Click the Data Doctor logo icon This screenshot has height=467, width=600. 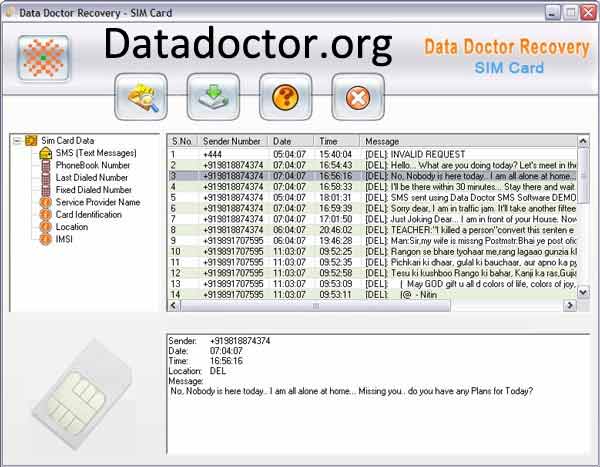pyautogui.click(x=43, y=58)
